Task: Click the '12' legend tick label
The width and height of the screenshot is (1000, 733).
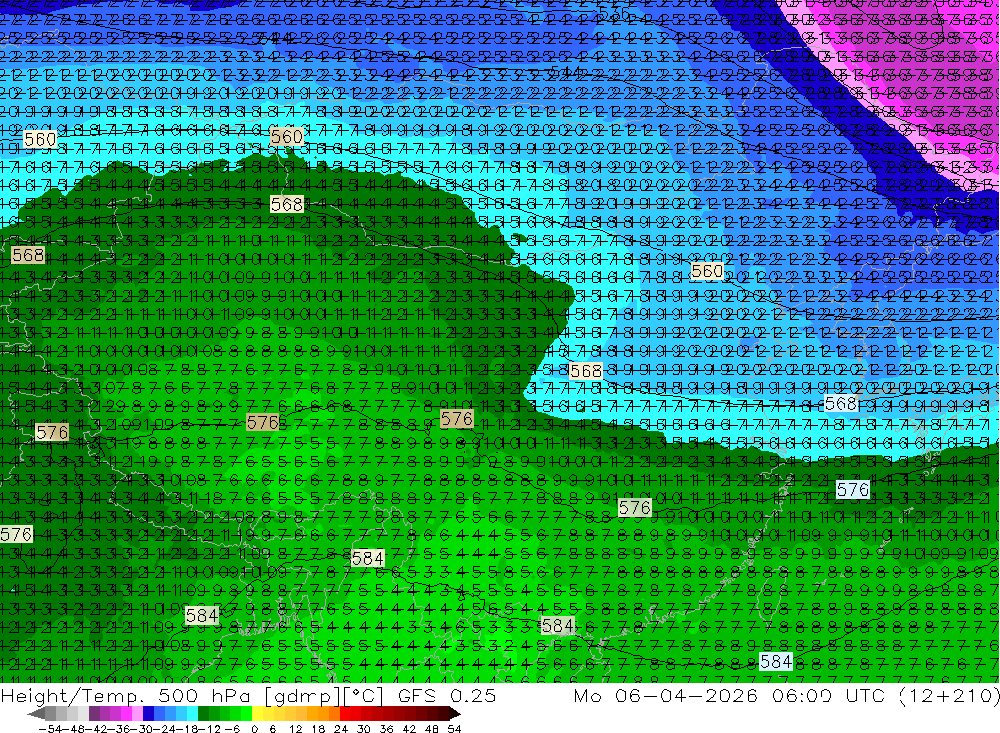Action: pos(296,729)
